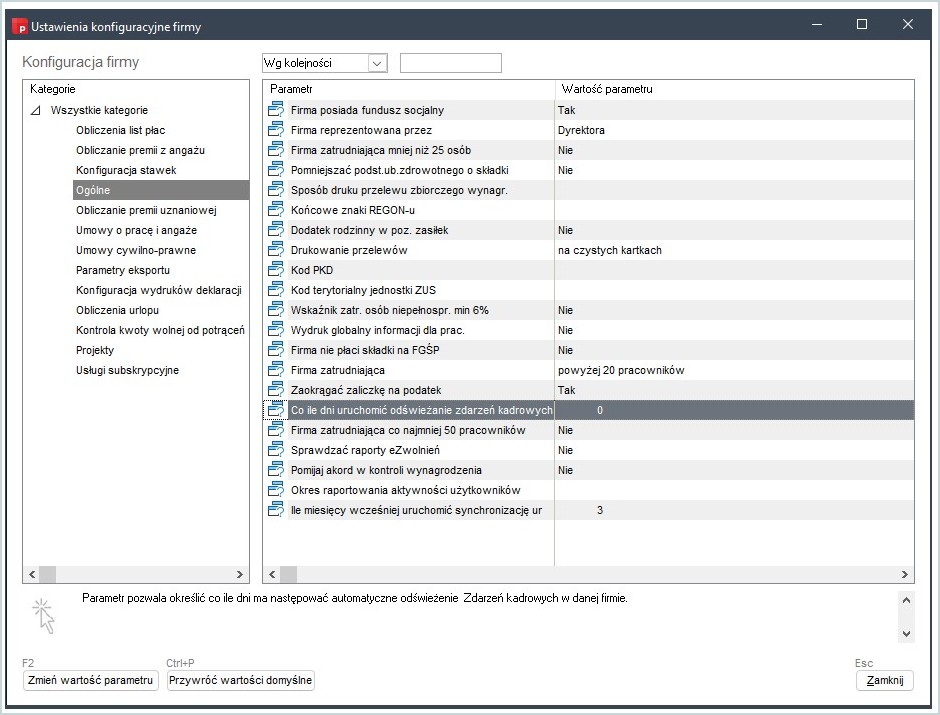Click Zmień wartość parametru button
The height and width of the screenshot is (715, 940).
91,680
